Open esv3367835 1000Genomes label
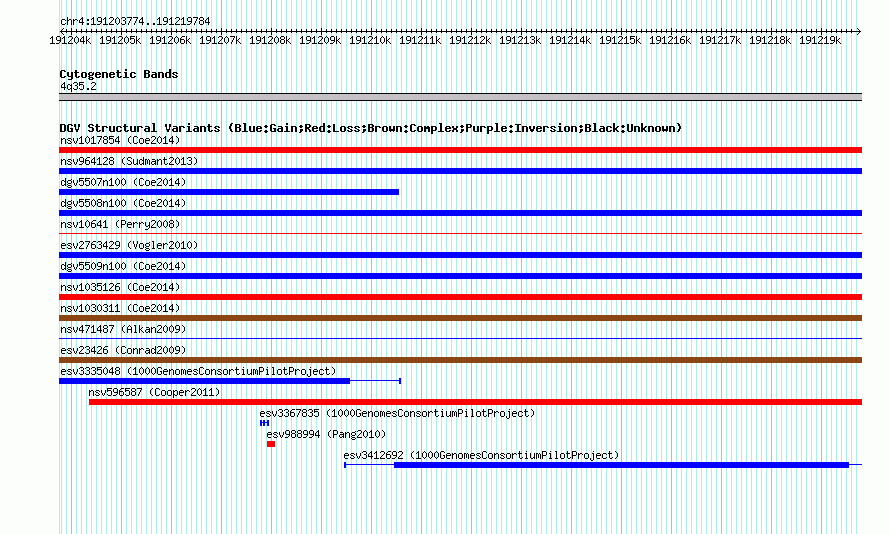This screenshot has width=890, height=534. pyautogui.click(x=397, y=413)
